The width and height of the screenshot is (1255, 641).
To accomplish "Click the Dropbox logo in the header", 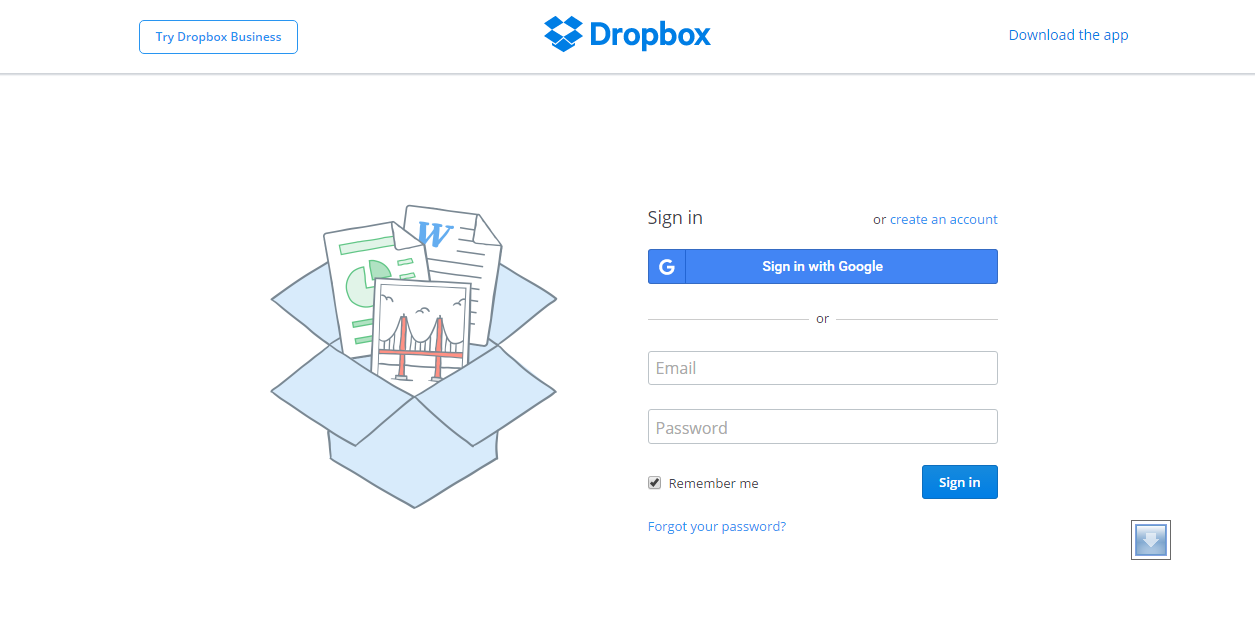I will coord(627,34).
